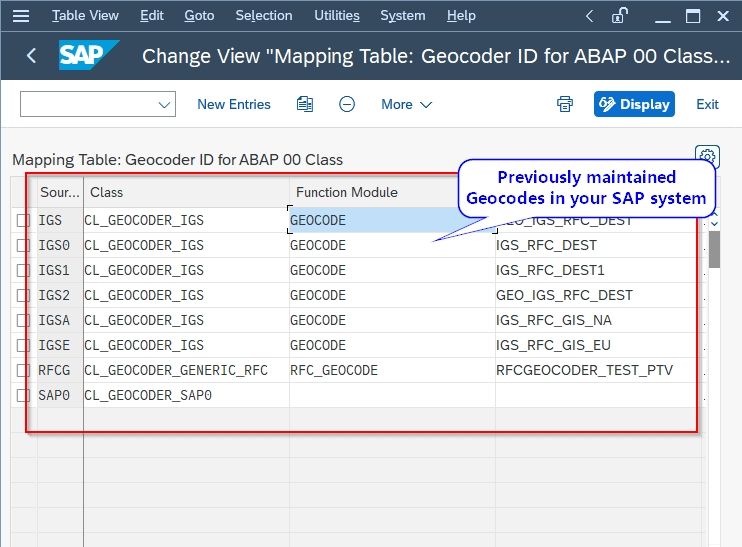The height and width of the screenshot is (547, 742).
Task: Click the IGS_RFC_DEST cell in IGS0 row
Action: click(x=599, y=246)
